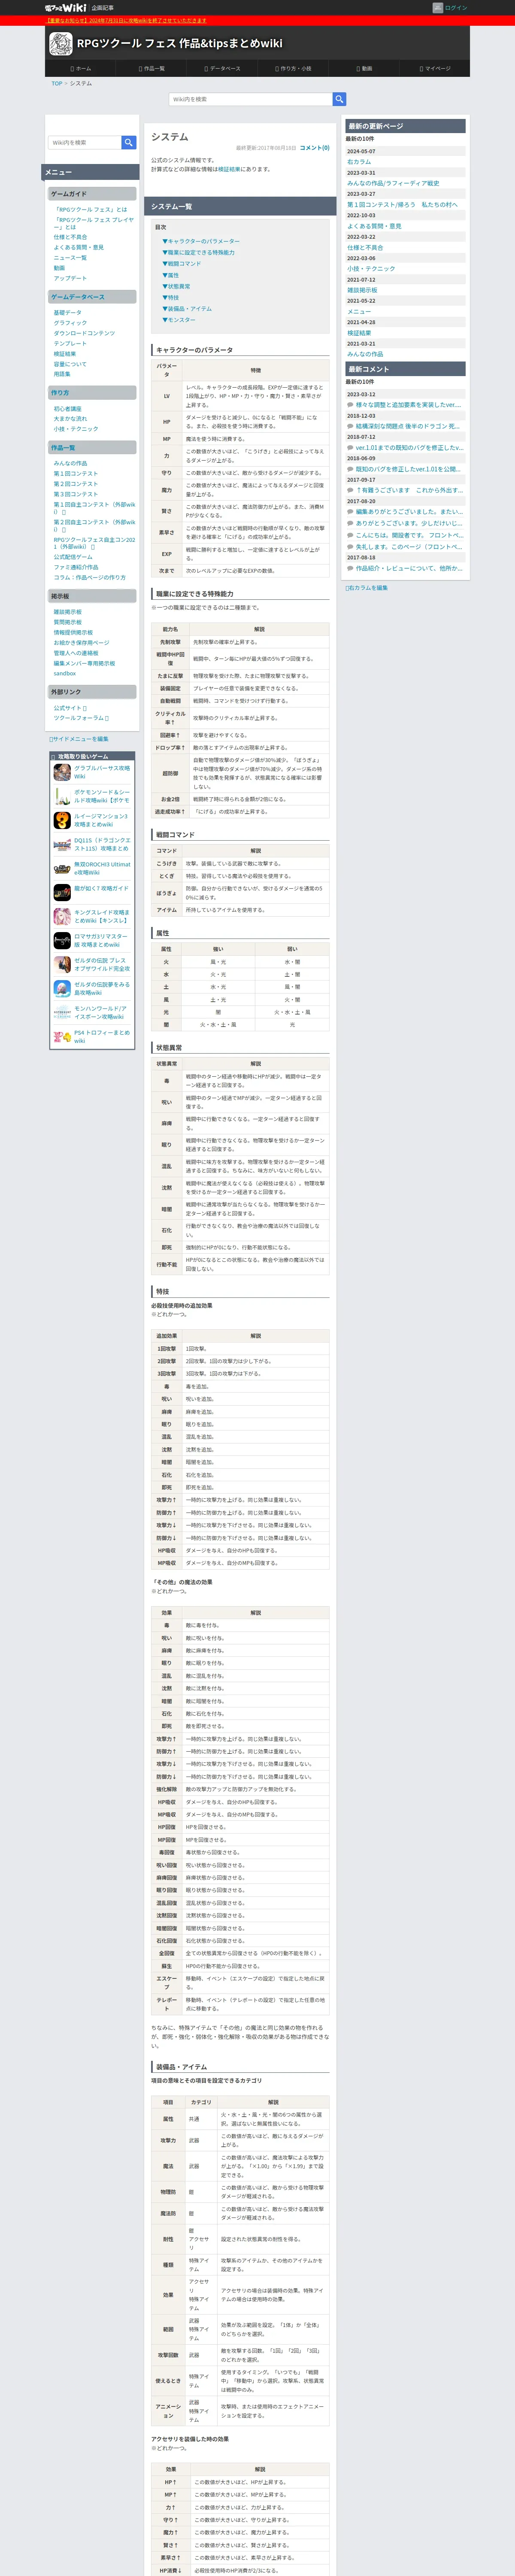Open ニュース一覧 sidebar link
This screenshot has height=2576, width=515.
[70, 258]
